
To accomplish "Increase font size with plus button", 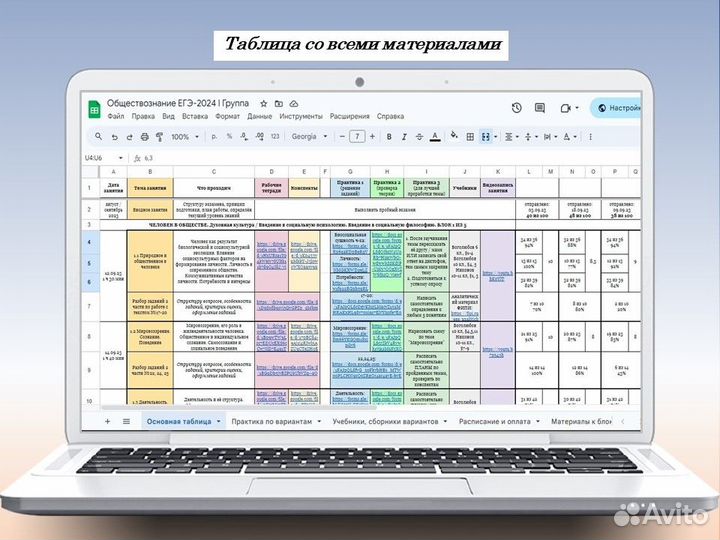I will click(x=372, y=136).
